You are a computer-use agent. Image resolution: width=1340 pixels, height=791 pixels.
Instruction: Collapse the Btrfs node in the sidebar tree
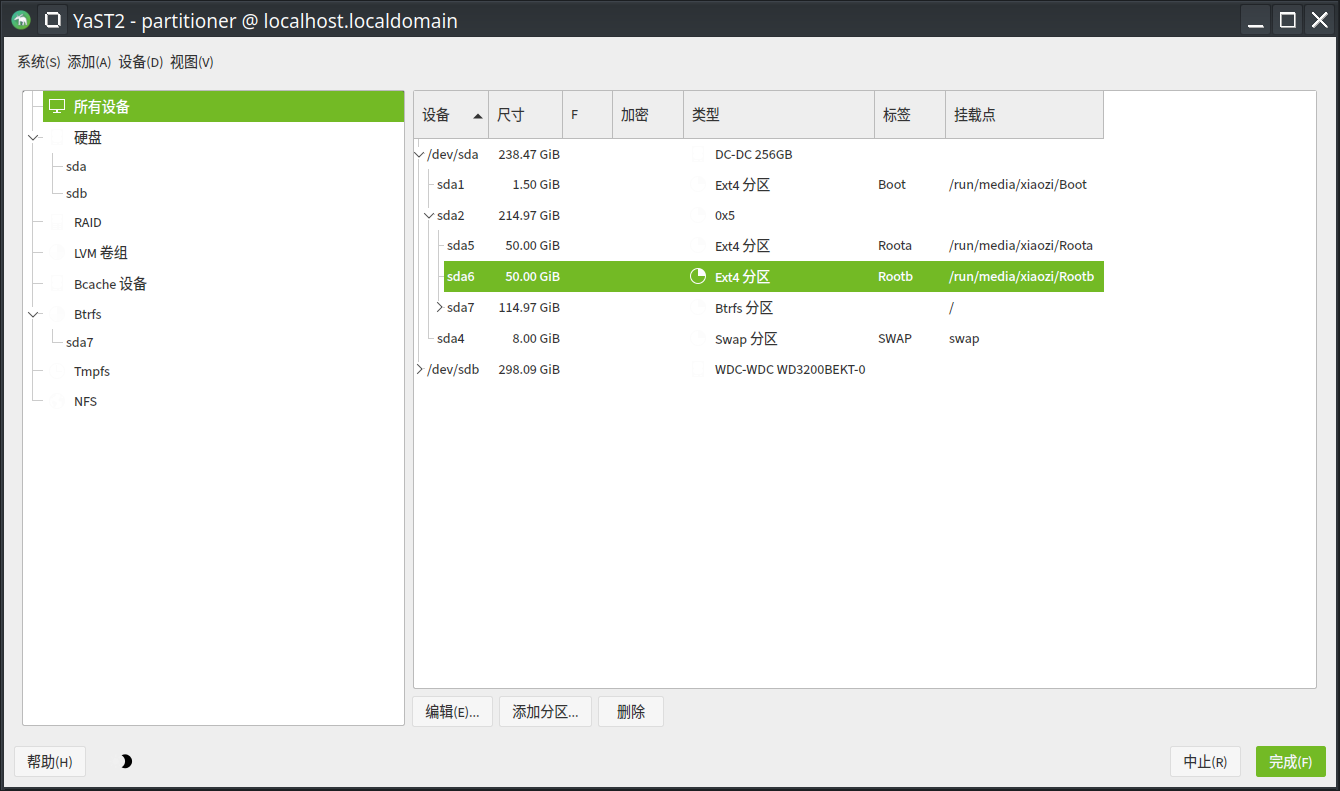click(x=34, y=314)
